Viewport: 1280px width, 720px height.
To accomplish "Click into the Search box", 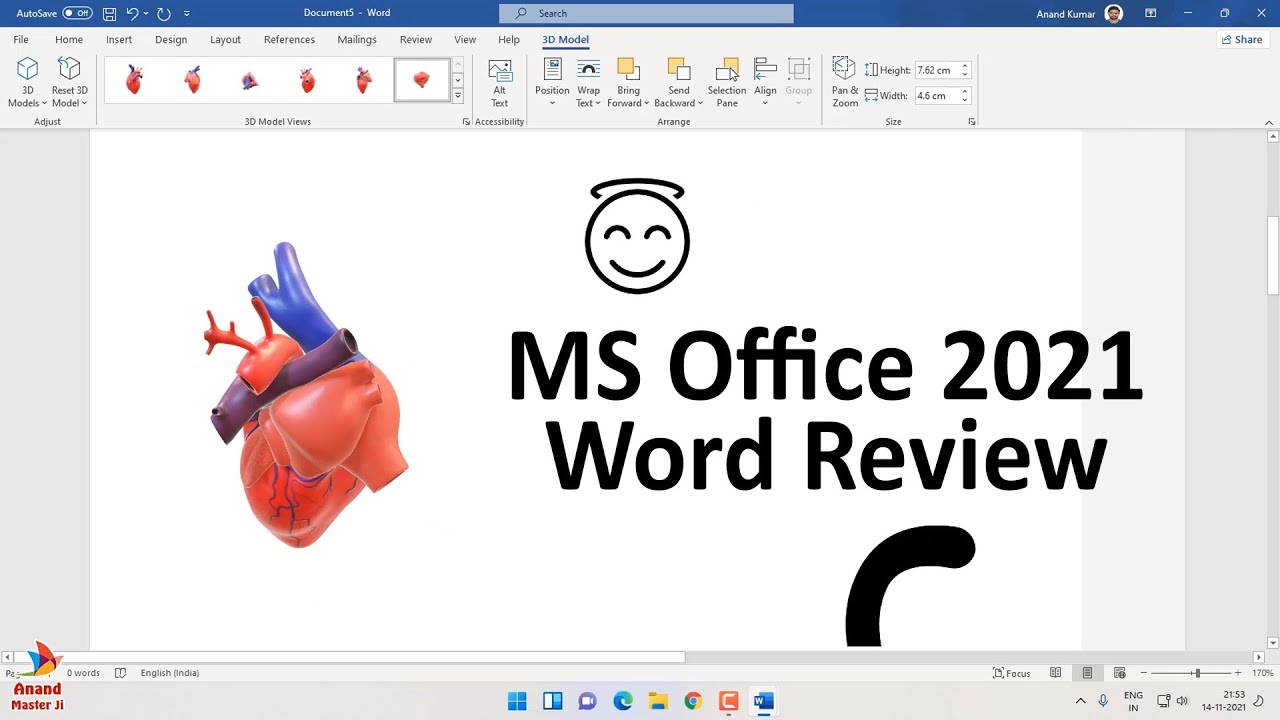I will (646, 13).
